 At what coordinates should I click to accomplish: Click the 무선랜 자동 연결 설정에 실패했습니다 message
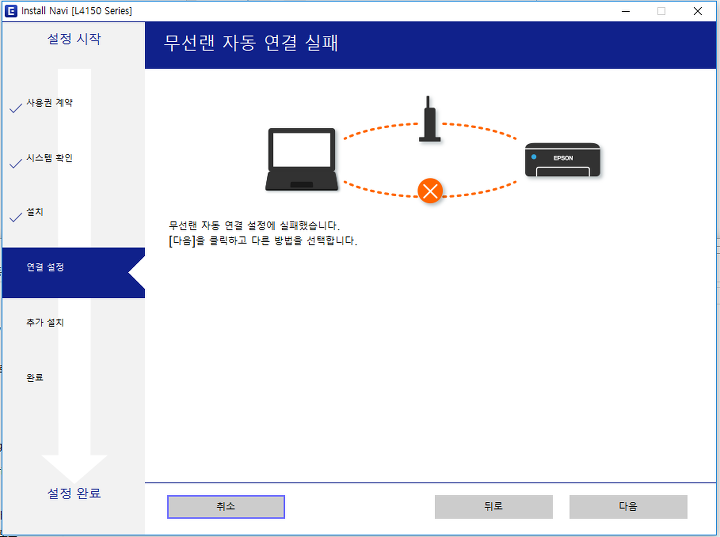(254, 226)
